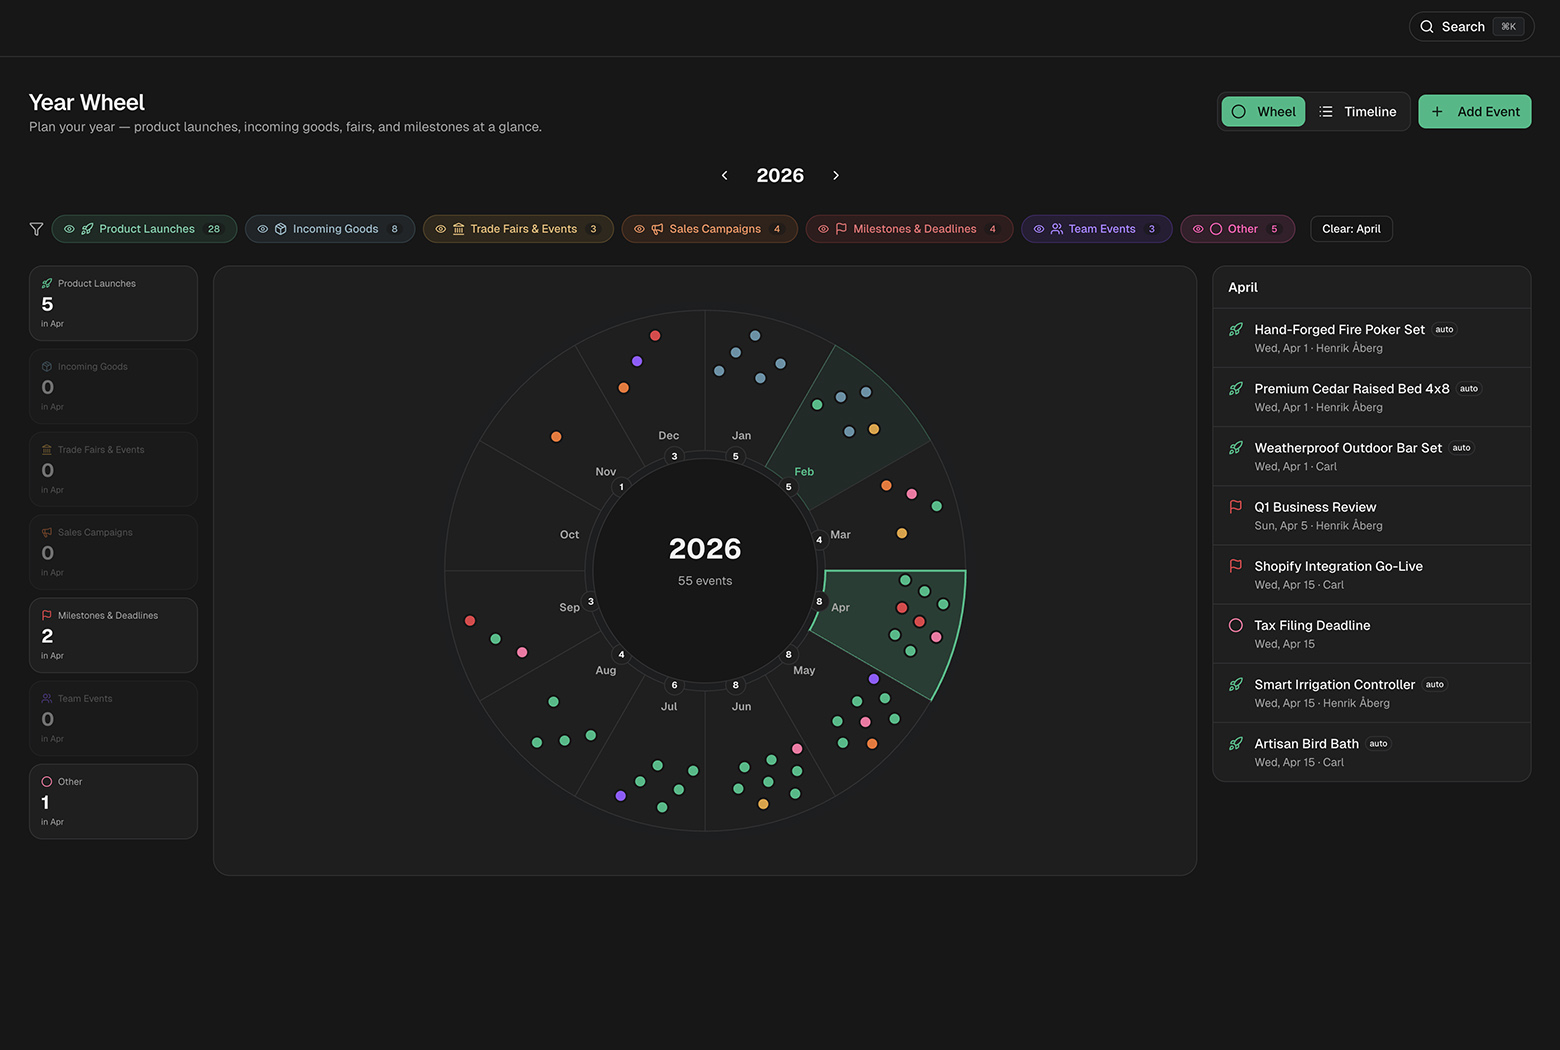
Task: Click the rocket icon next to Smart Irrigation Controller
Action: [1236, 684]
